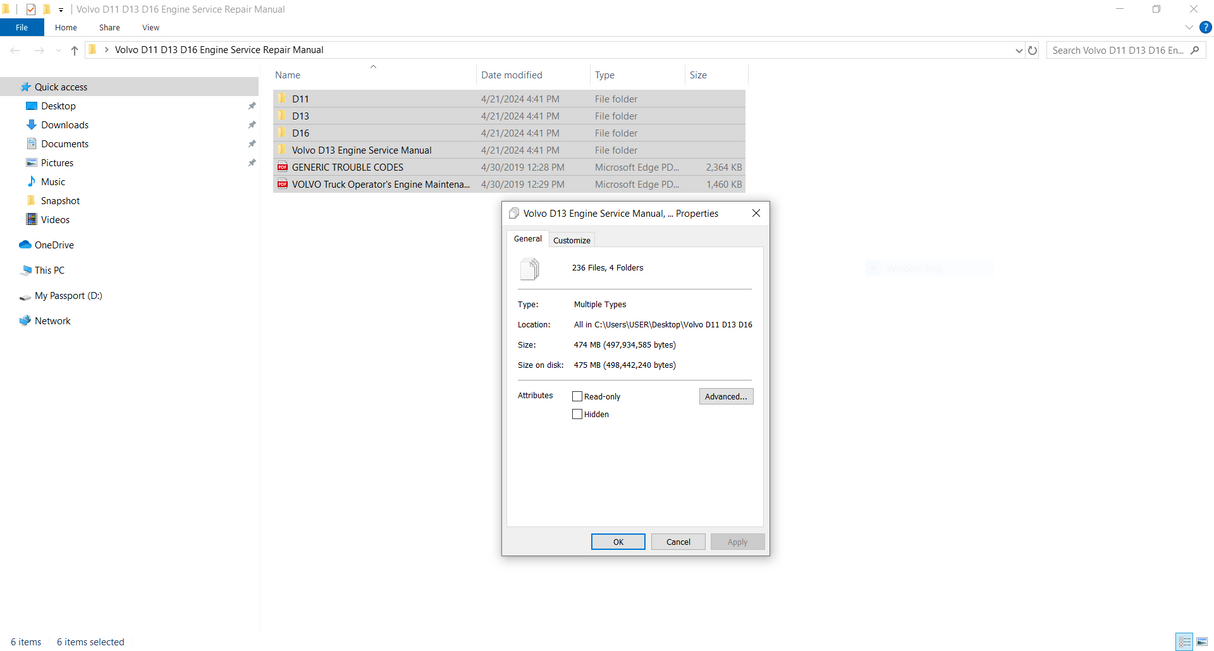Open the File menu
This screenshot has width=1214, height=651.
[x=22, y=28]
